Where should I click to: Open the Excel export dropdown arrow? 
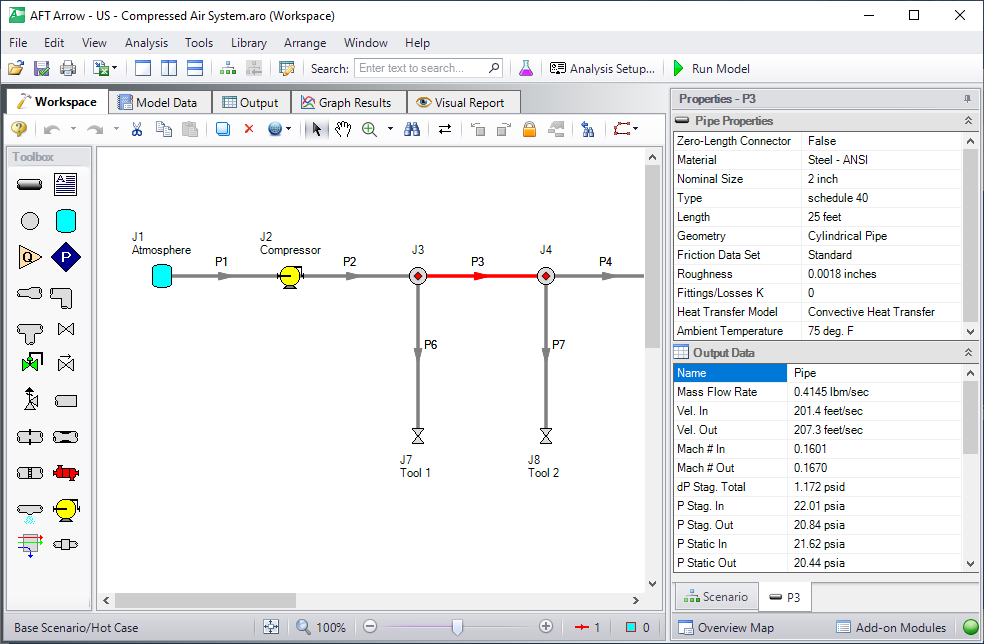click(114, 68)
